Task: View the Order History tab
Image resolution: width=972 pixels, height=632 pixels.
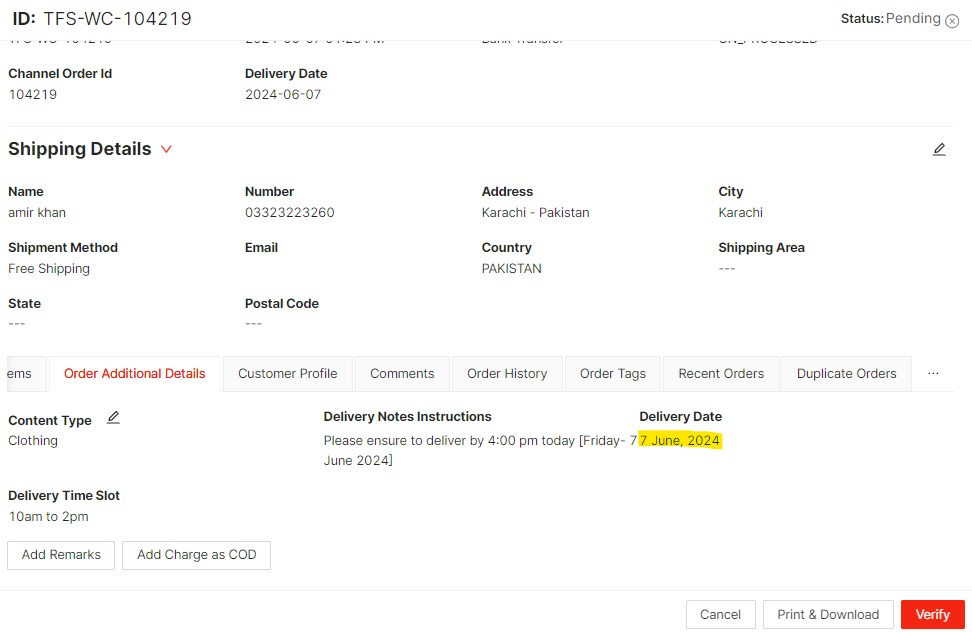Action: point(507,374)
